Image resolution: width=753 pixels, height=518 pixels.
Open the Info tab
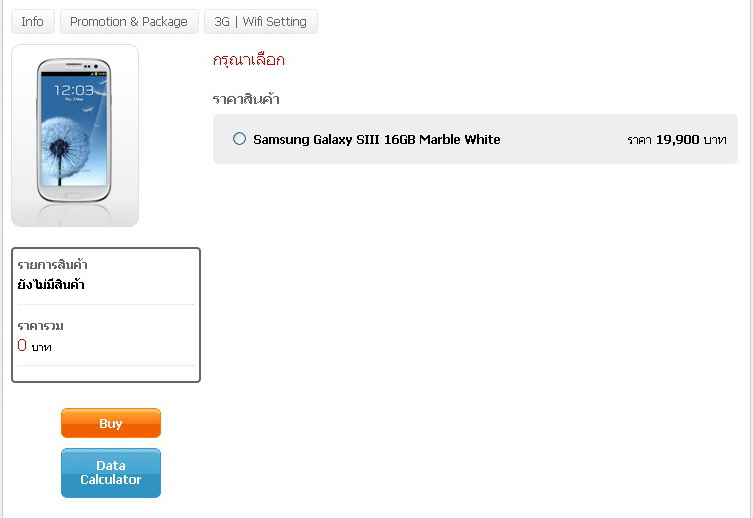coord(33,22)
